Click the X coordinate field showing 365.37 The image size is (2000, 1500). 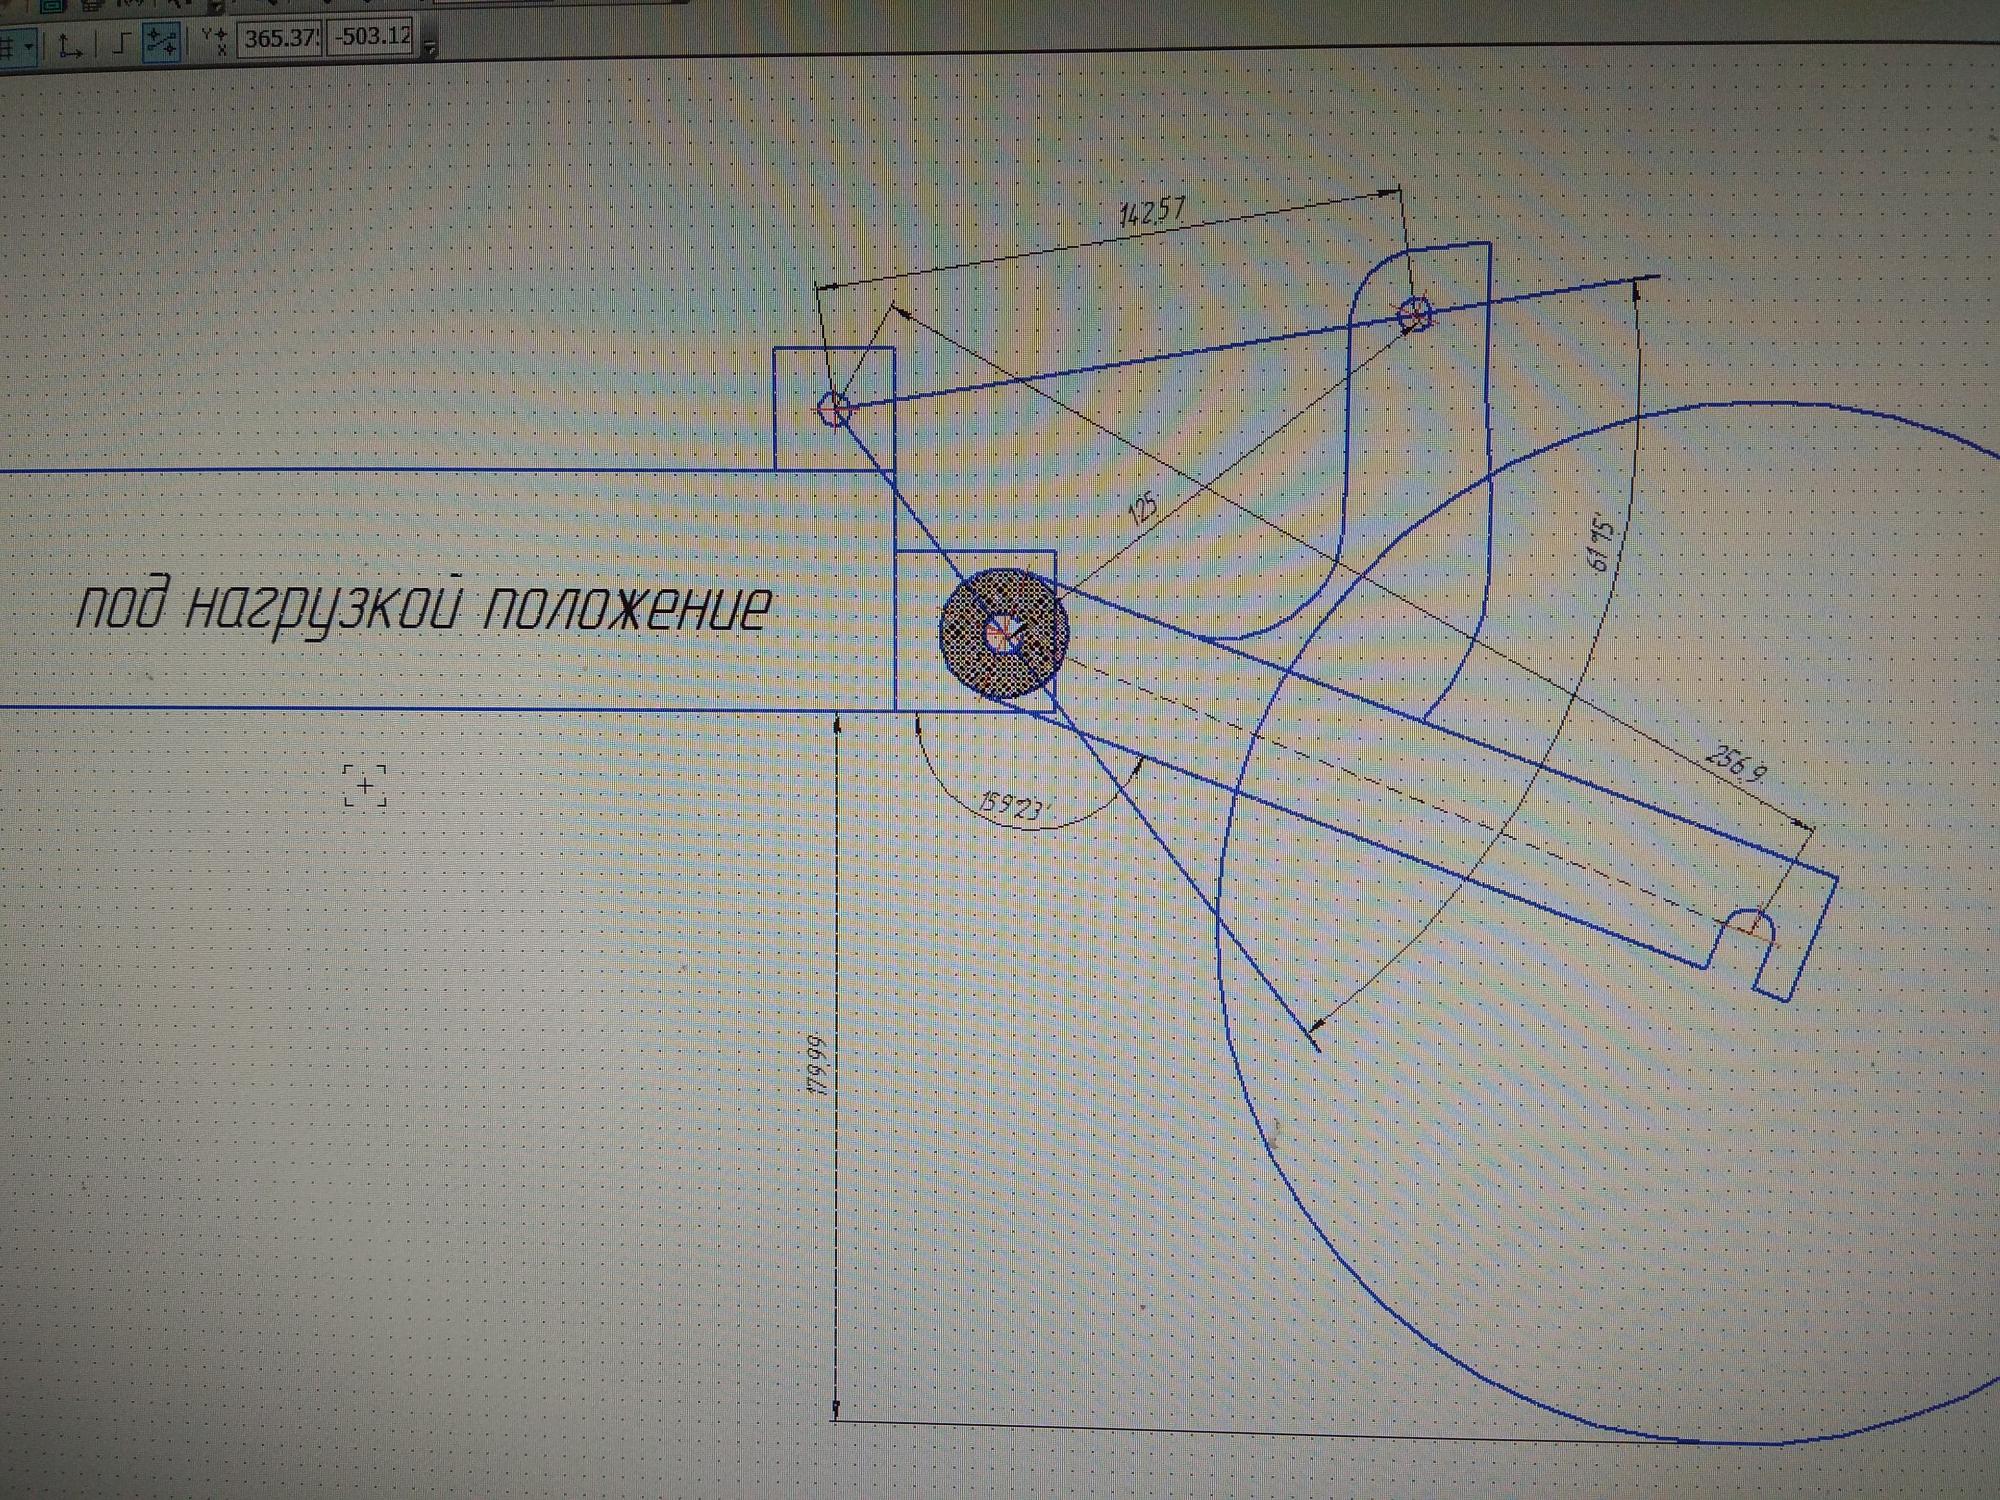point(280,38)
